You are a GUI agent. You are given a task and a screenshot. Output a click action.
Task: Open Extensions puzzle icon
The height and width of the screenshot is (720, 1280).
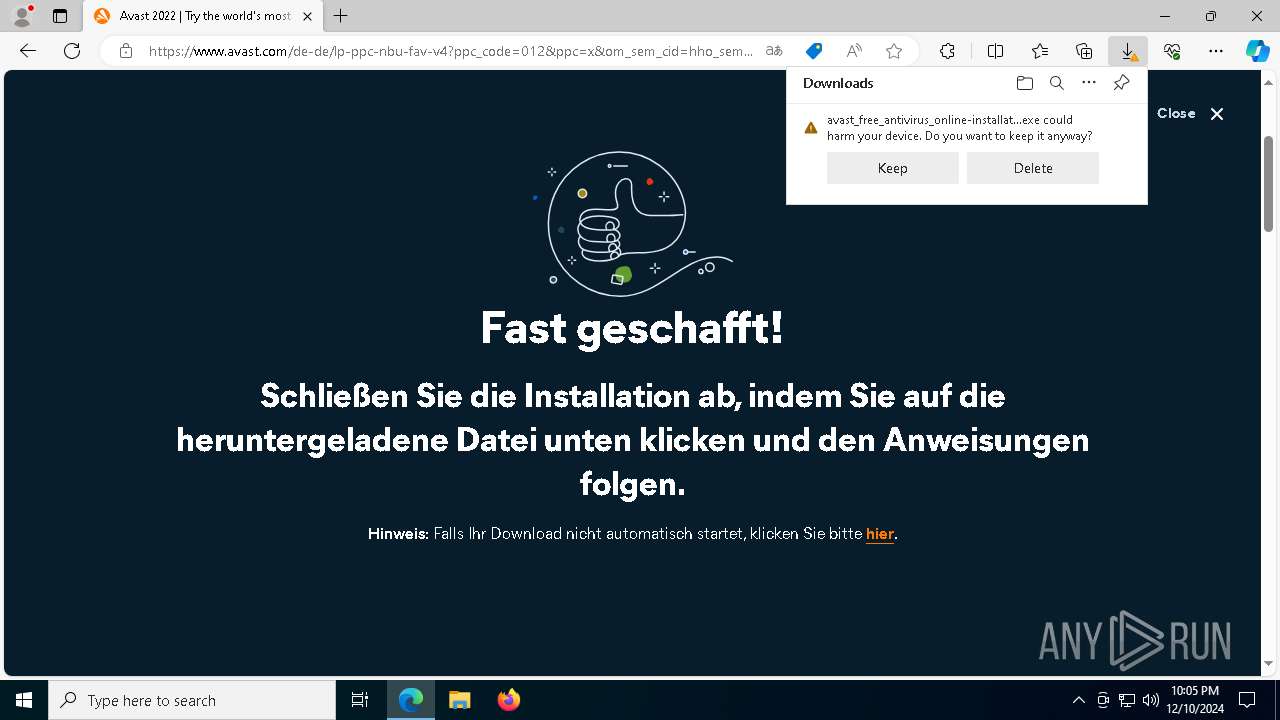(x=947, y=51)
